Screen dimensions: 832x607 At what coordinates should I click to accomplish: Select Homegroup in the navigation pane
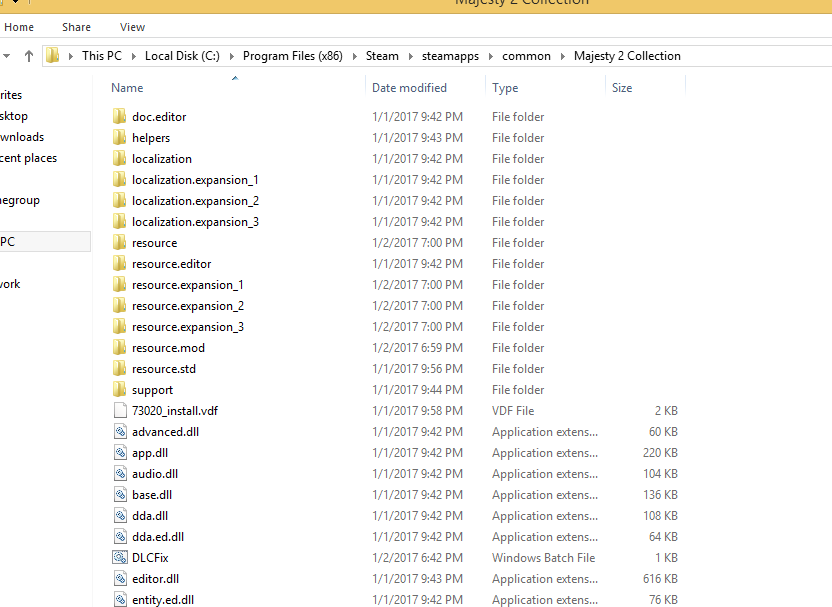click(x=20, y=200)
